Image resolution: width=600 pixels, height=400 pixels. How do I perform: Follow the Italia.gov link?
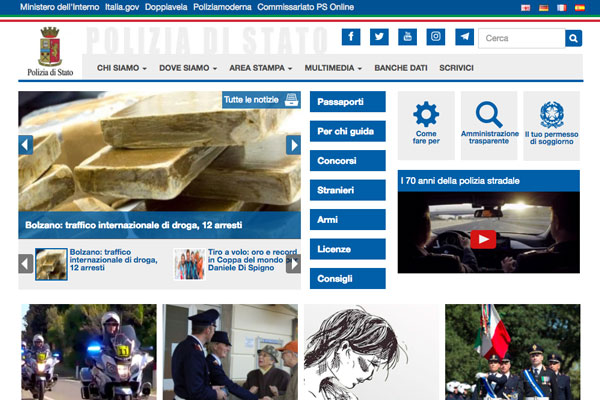click(122, 7)
